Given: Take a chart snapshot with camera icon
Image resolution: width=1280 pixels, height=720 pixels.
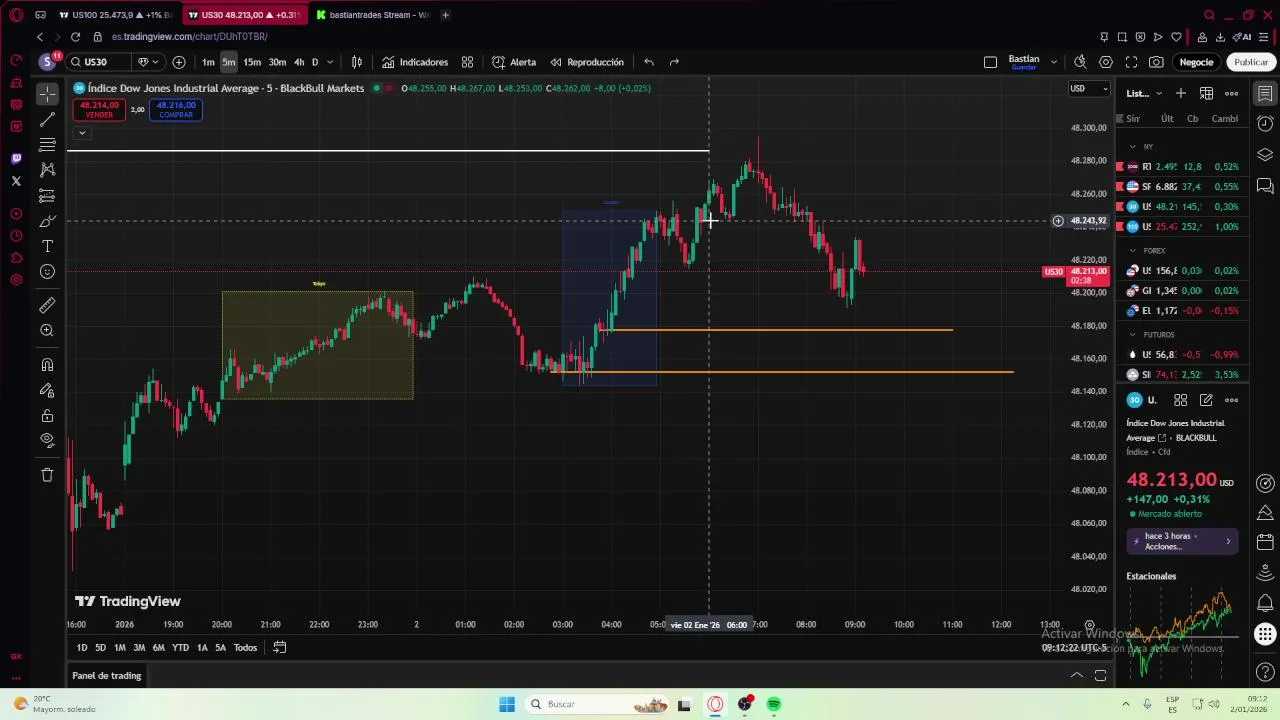Looking at the screenshot, I should pyautogui.click(x=1156, y=62).
